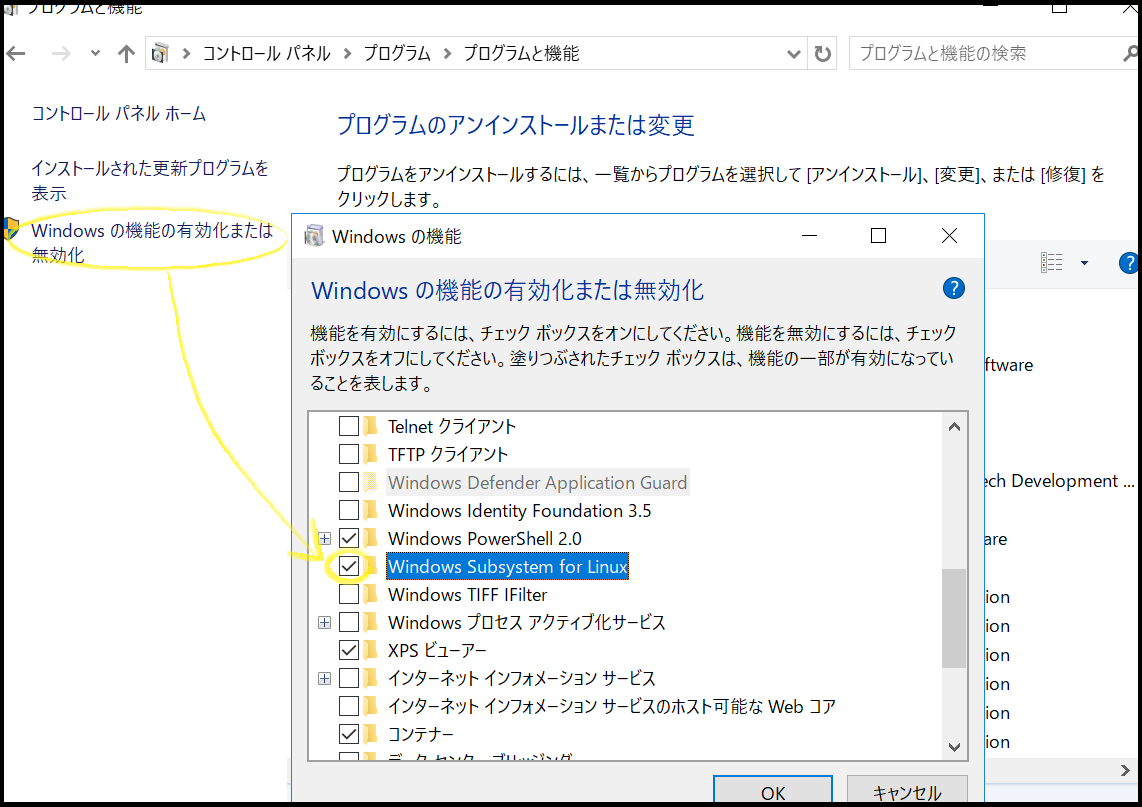The image size is (1142, 807).
Task: Check TFTP クライアント checkbox
Action: [x=349, y=454]
